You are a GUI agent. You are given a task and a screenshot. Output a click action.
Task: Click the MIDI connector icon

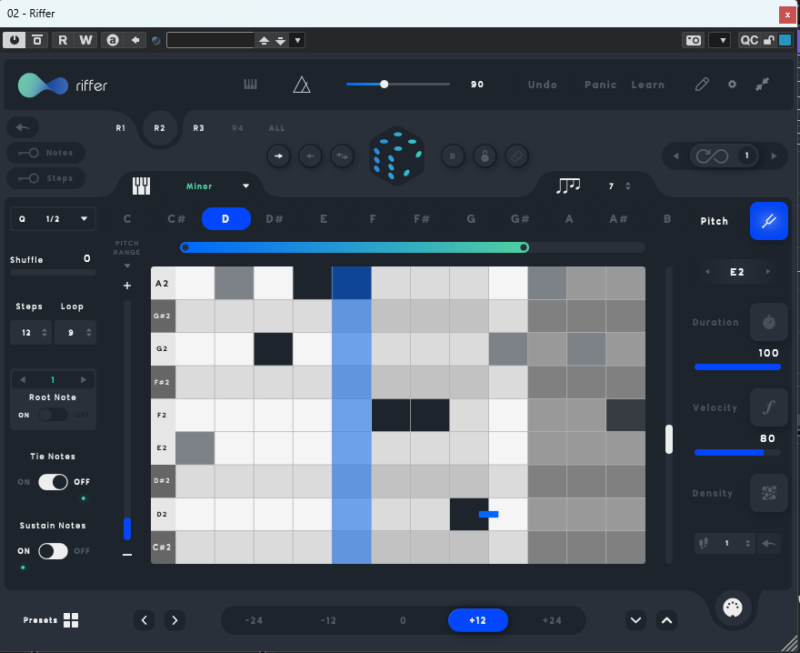point(735,609)
